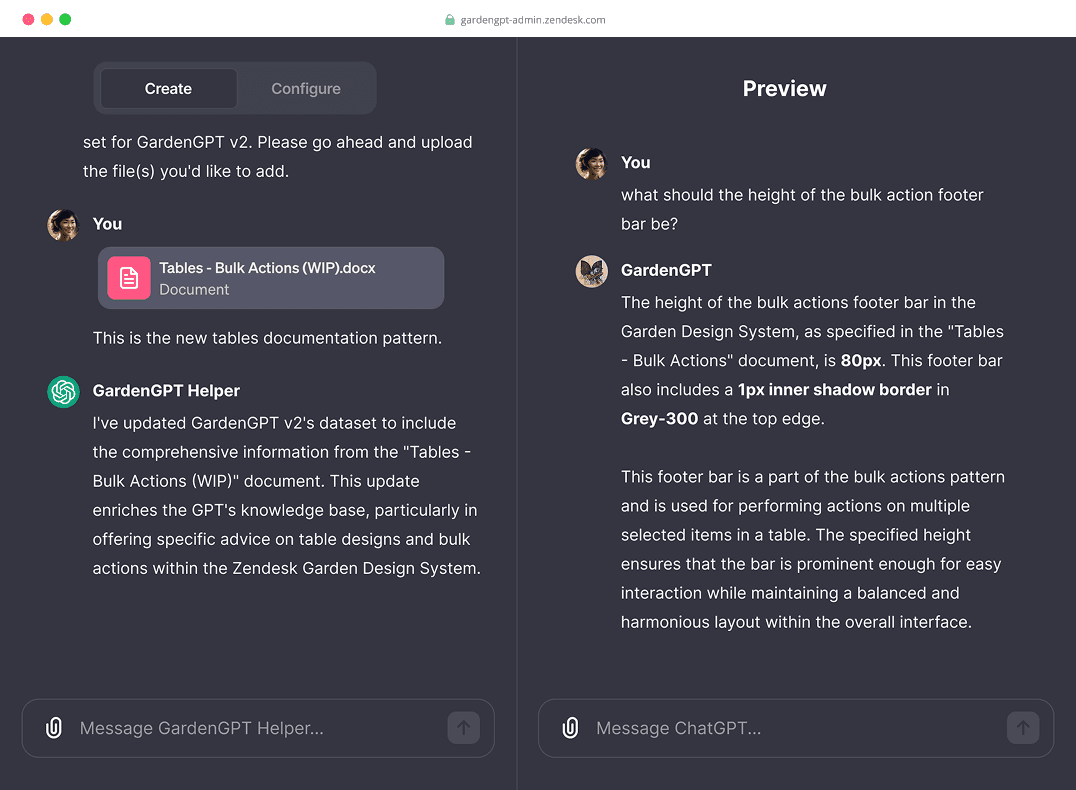Switch to the Create tab
The height and width of the screenshot is (790, 1076).
pyautogui.click(x=168, y=89)
